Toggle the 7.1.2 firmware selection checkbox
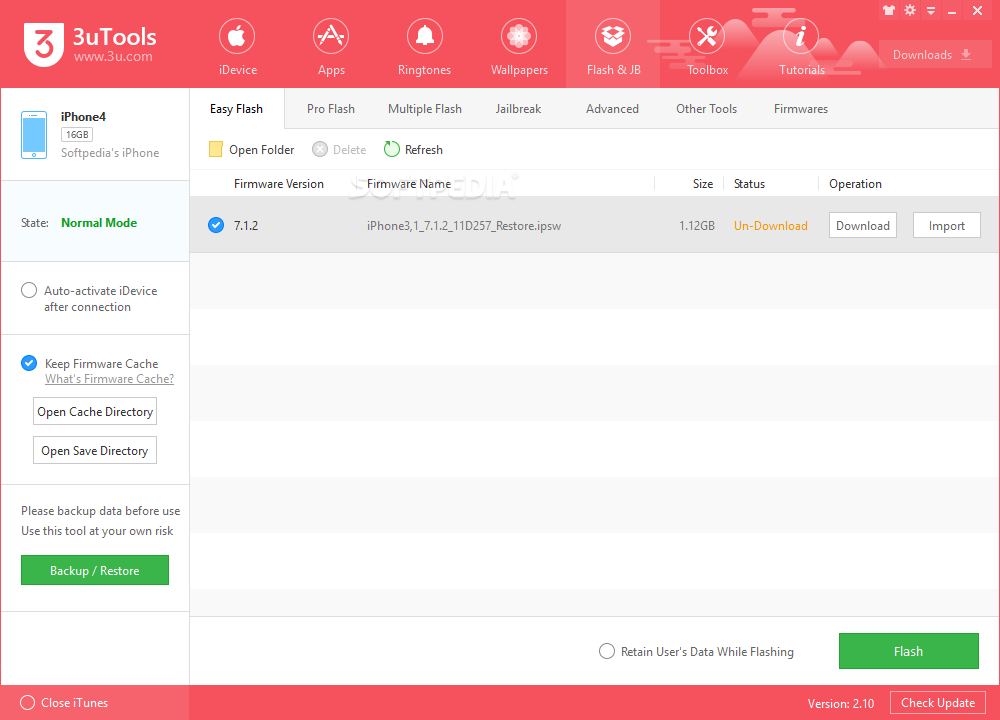Viewport: 1000px width, 720px height. 216,225
